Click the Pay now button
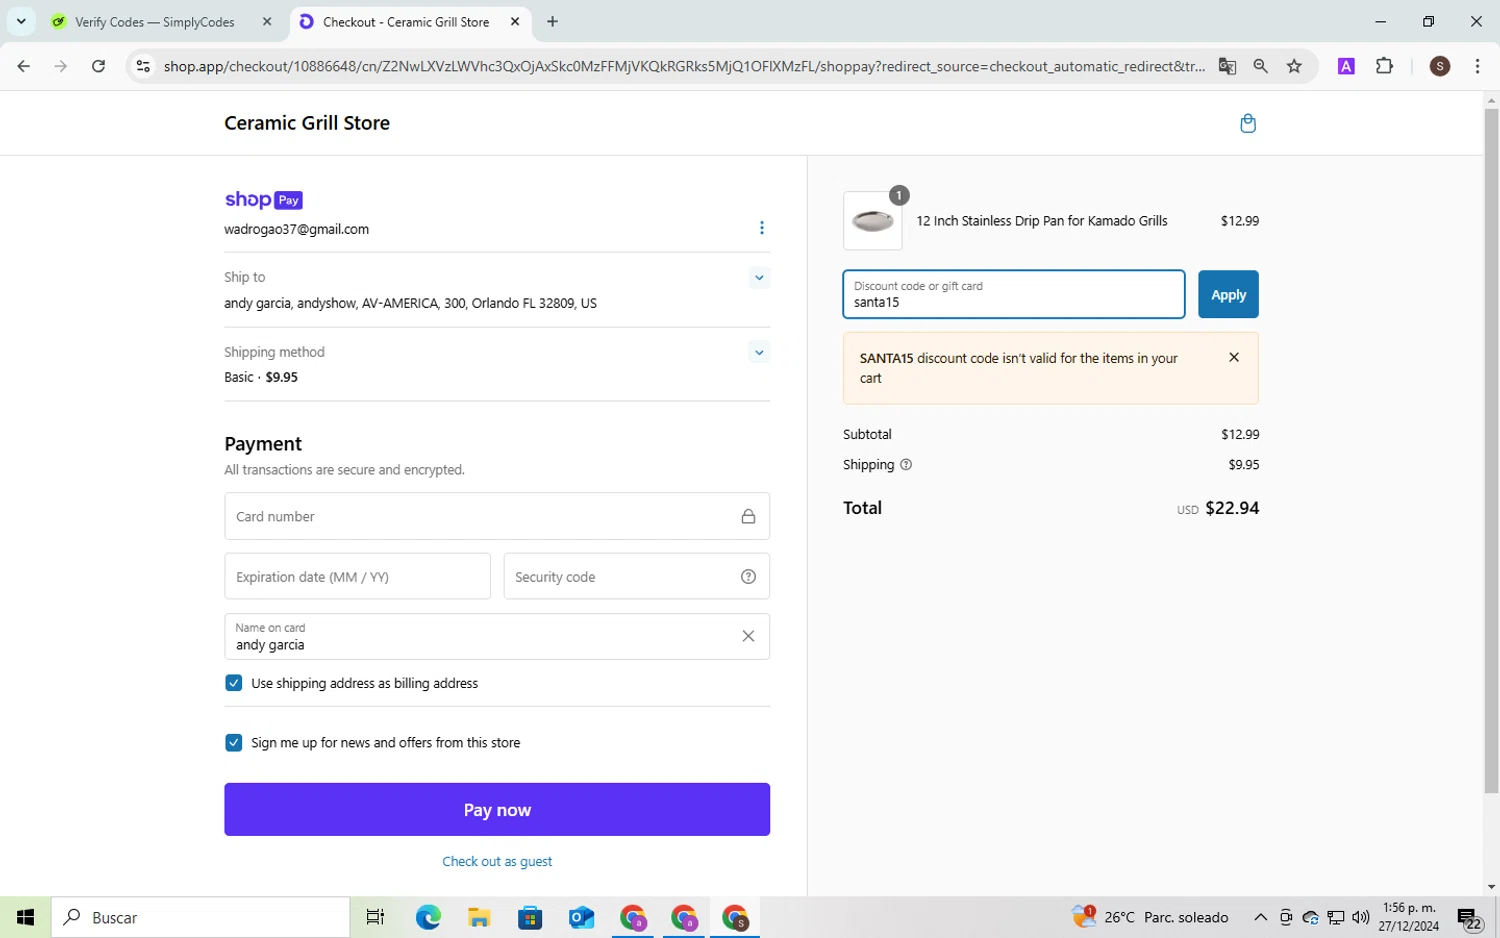The width and height of the screenshot is (1500, 938). [497, 810]
